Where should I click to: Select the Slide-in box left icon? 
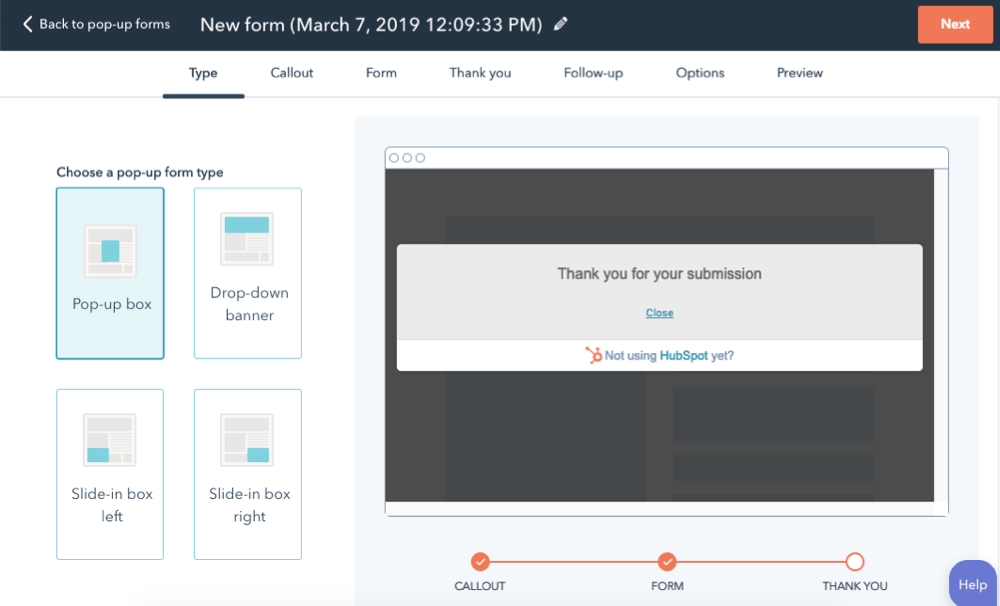coord(110,440)
